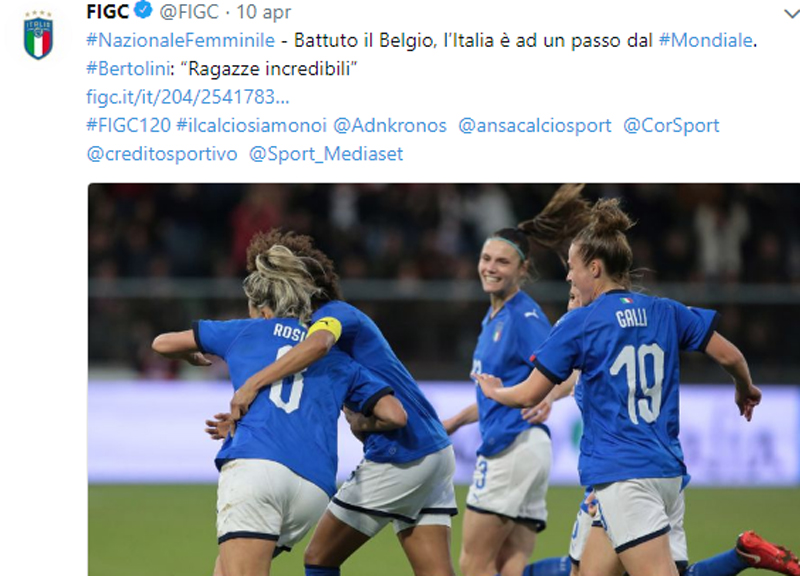Image resolution: width=800 pixels, height=576 pixels.
Task: Open the #NazionaleFemminile hashtag
Action: (181, 40)
